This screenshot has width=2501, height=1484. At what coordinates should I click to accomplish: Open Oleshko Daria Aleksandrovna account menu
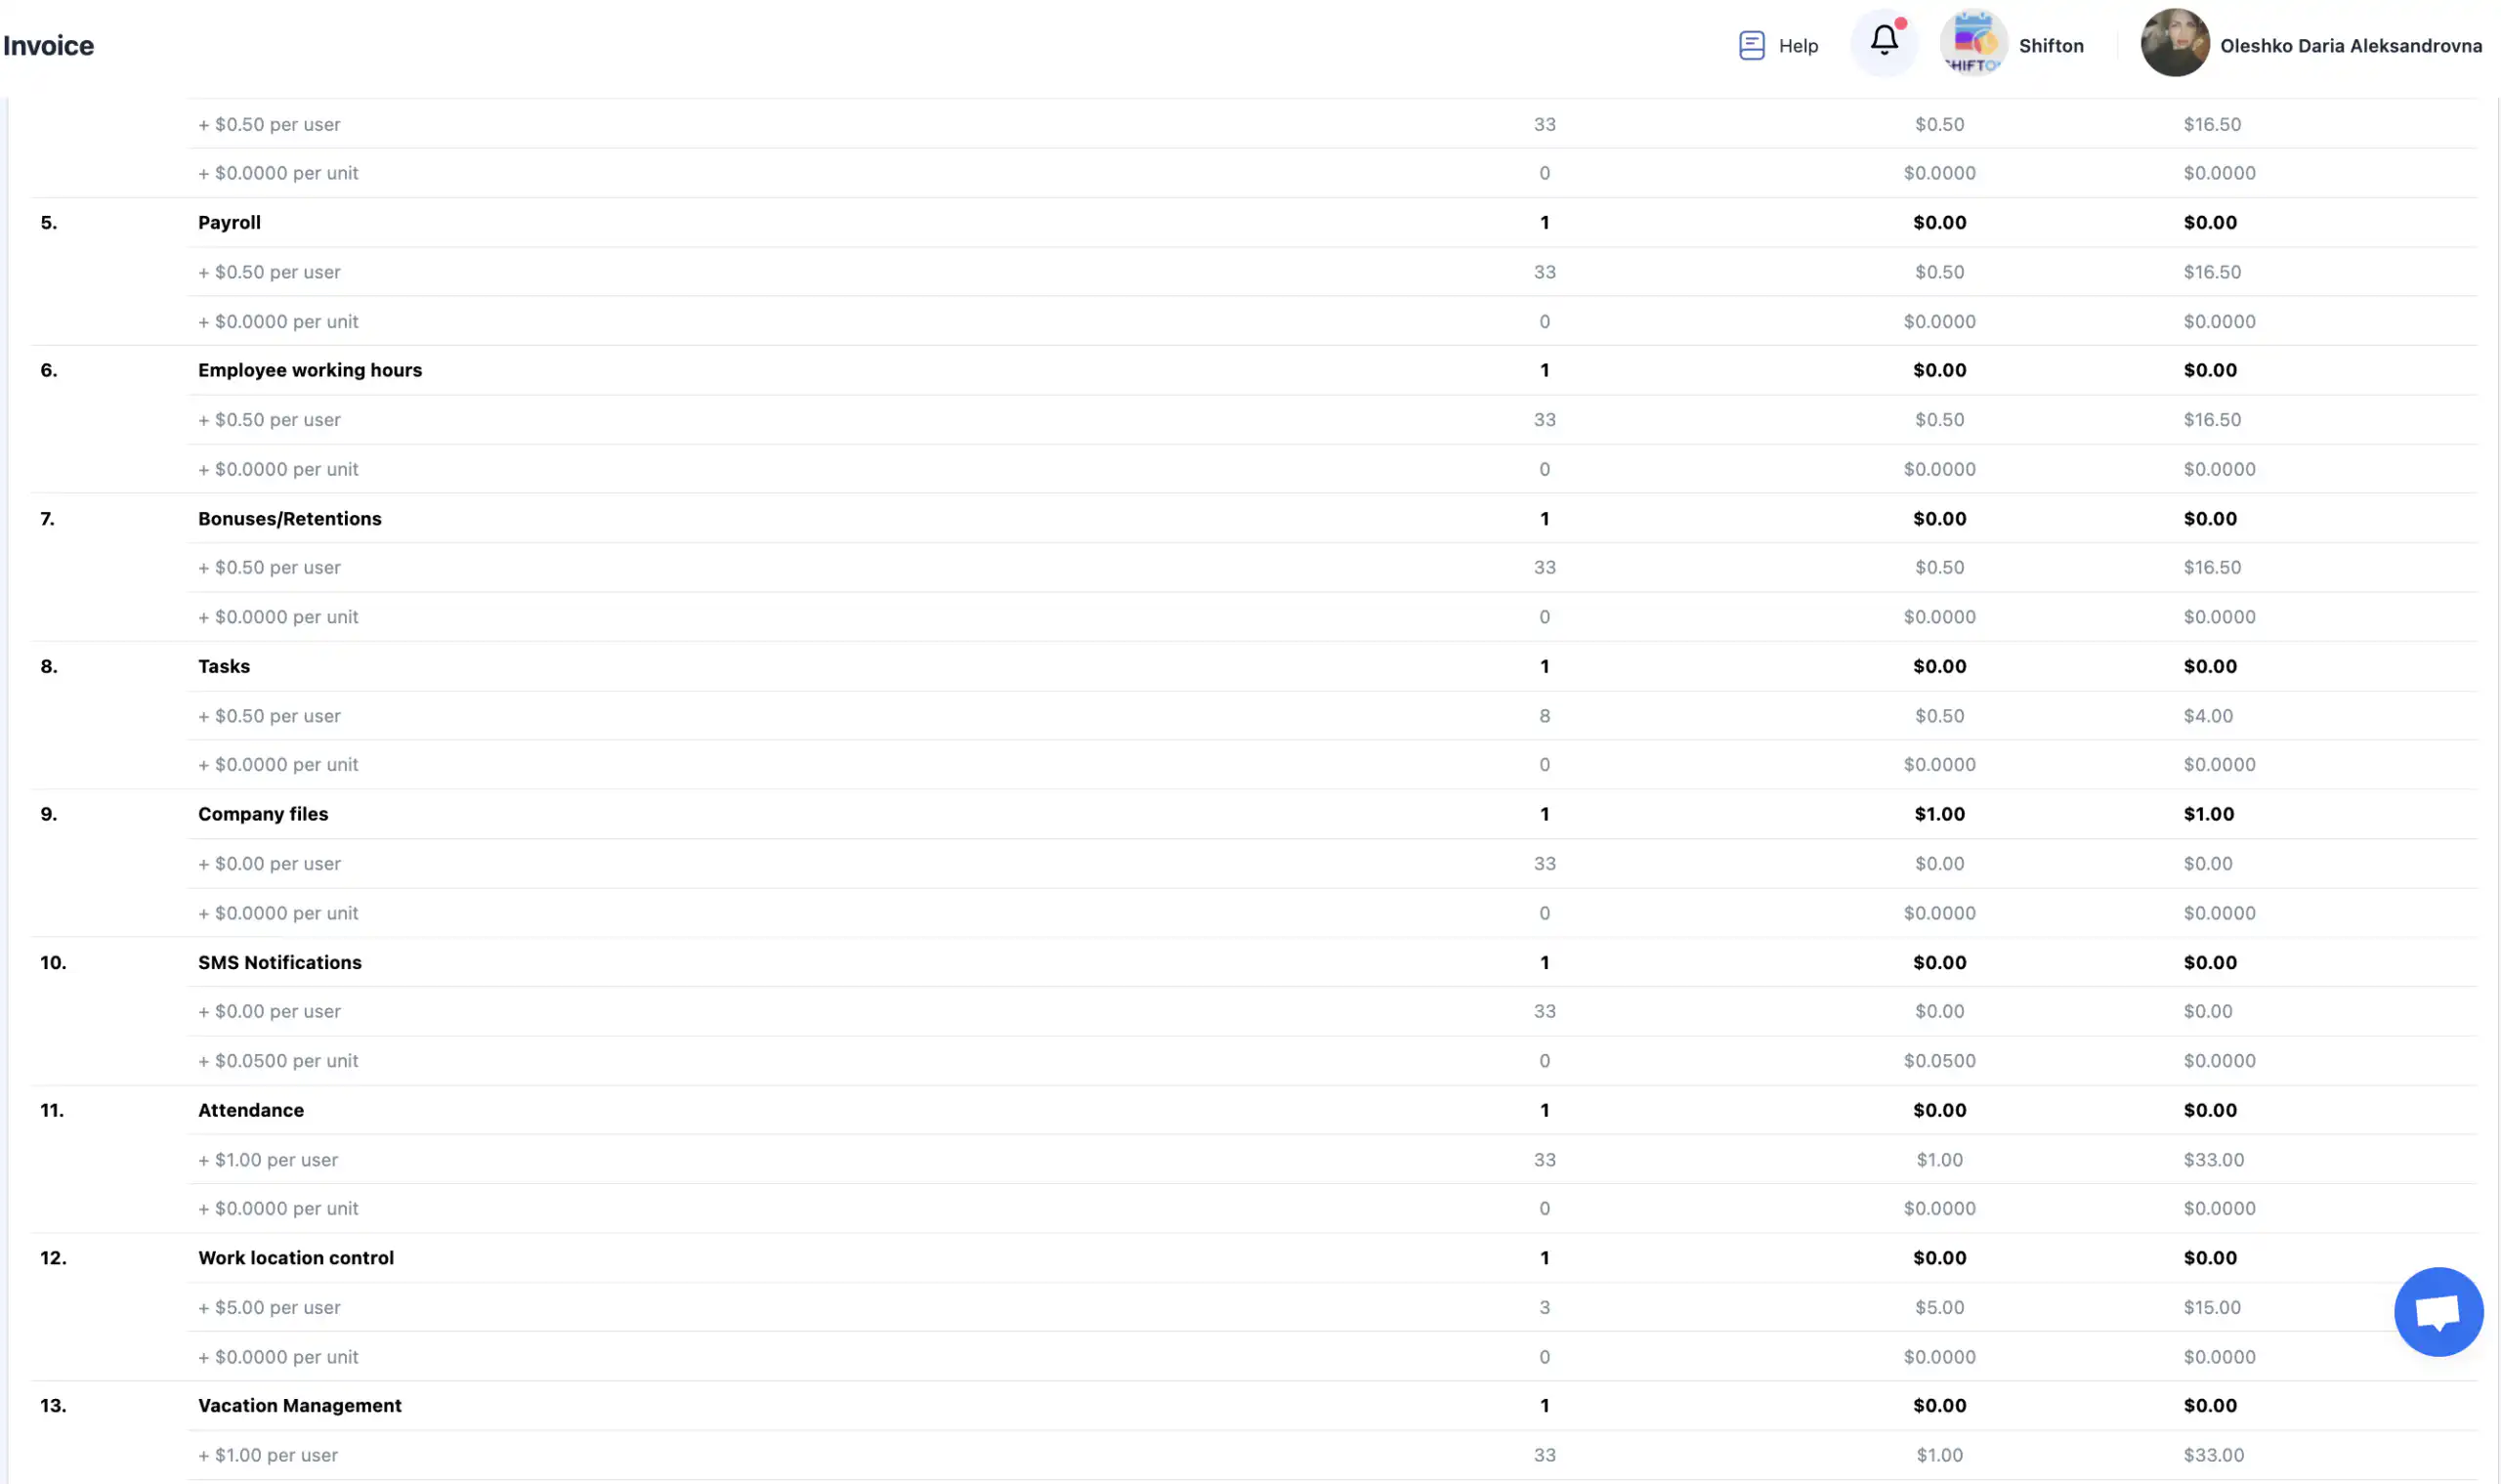2350,46
